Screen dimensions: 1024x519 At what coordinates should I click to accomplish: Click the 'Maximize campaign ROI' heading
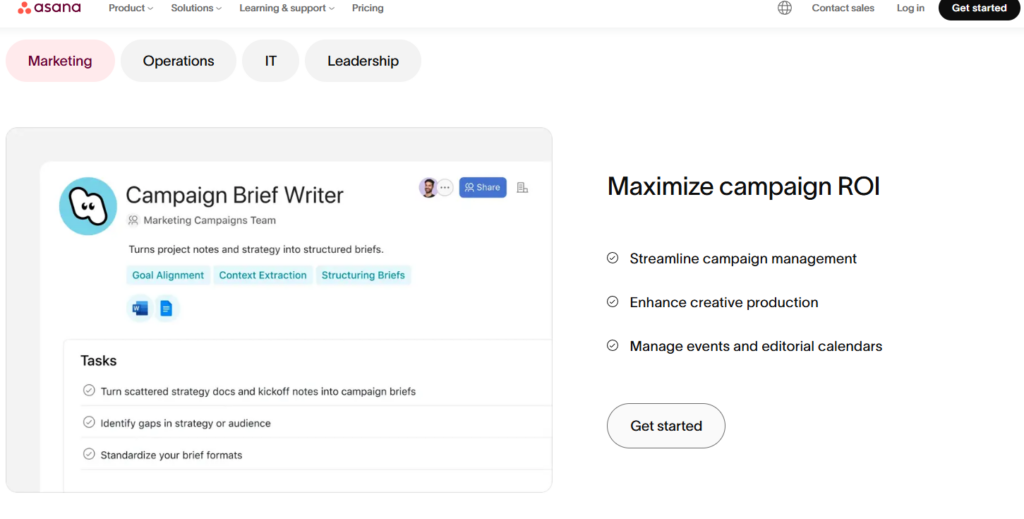(x=744, y=187)
